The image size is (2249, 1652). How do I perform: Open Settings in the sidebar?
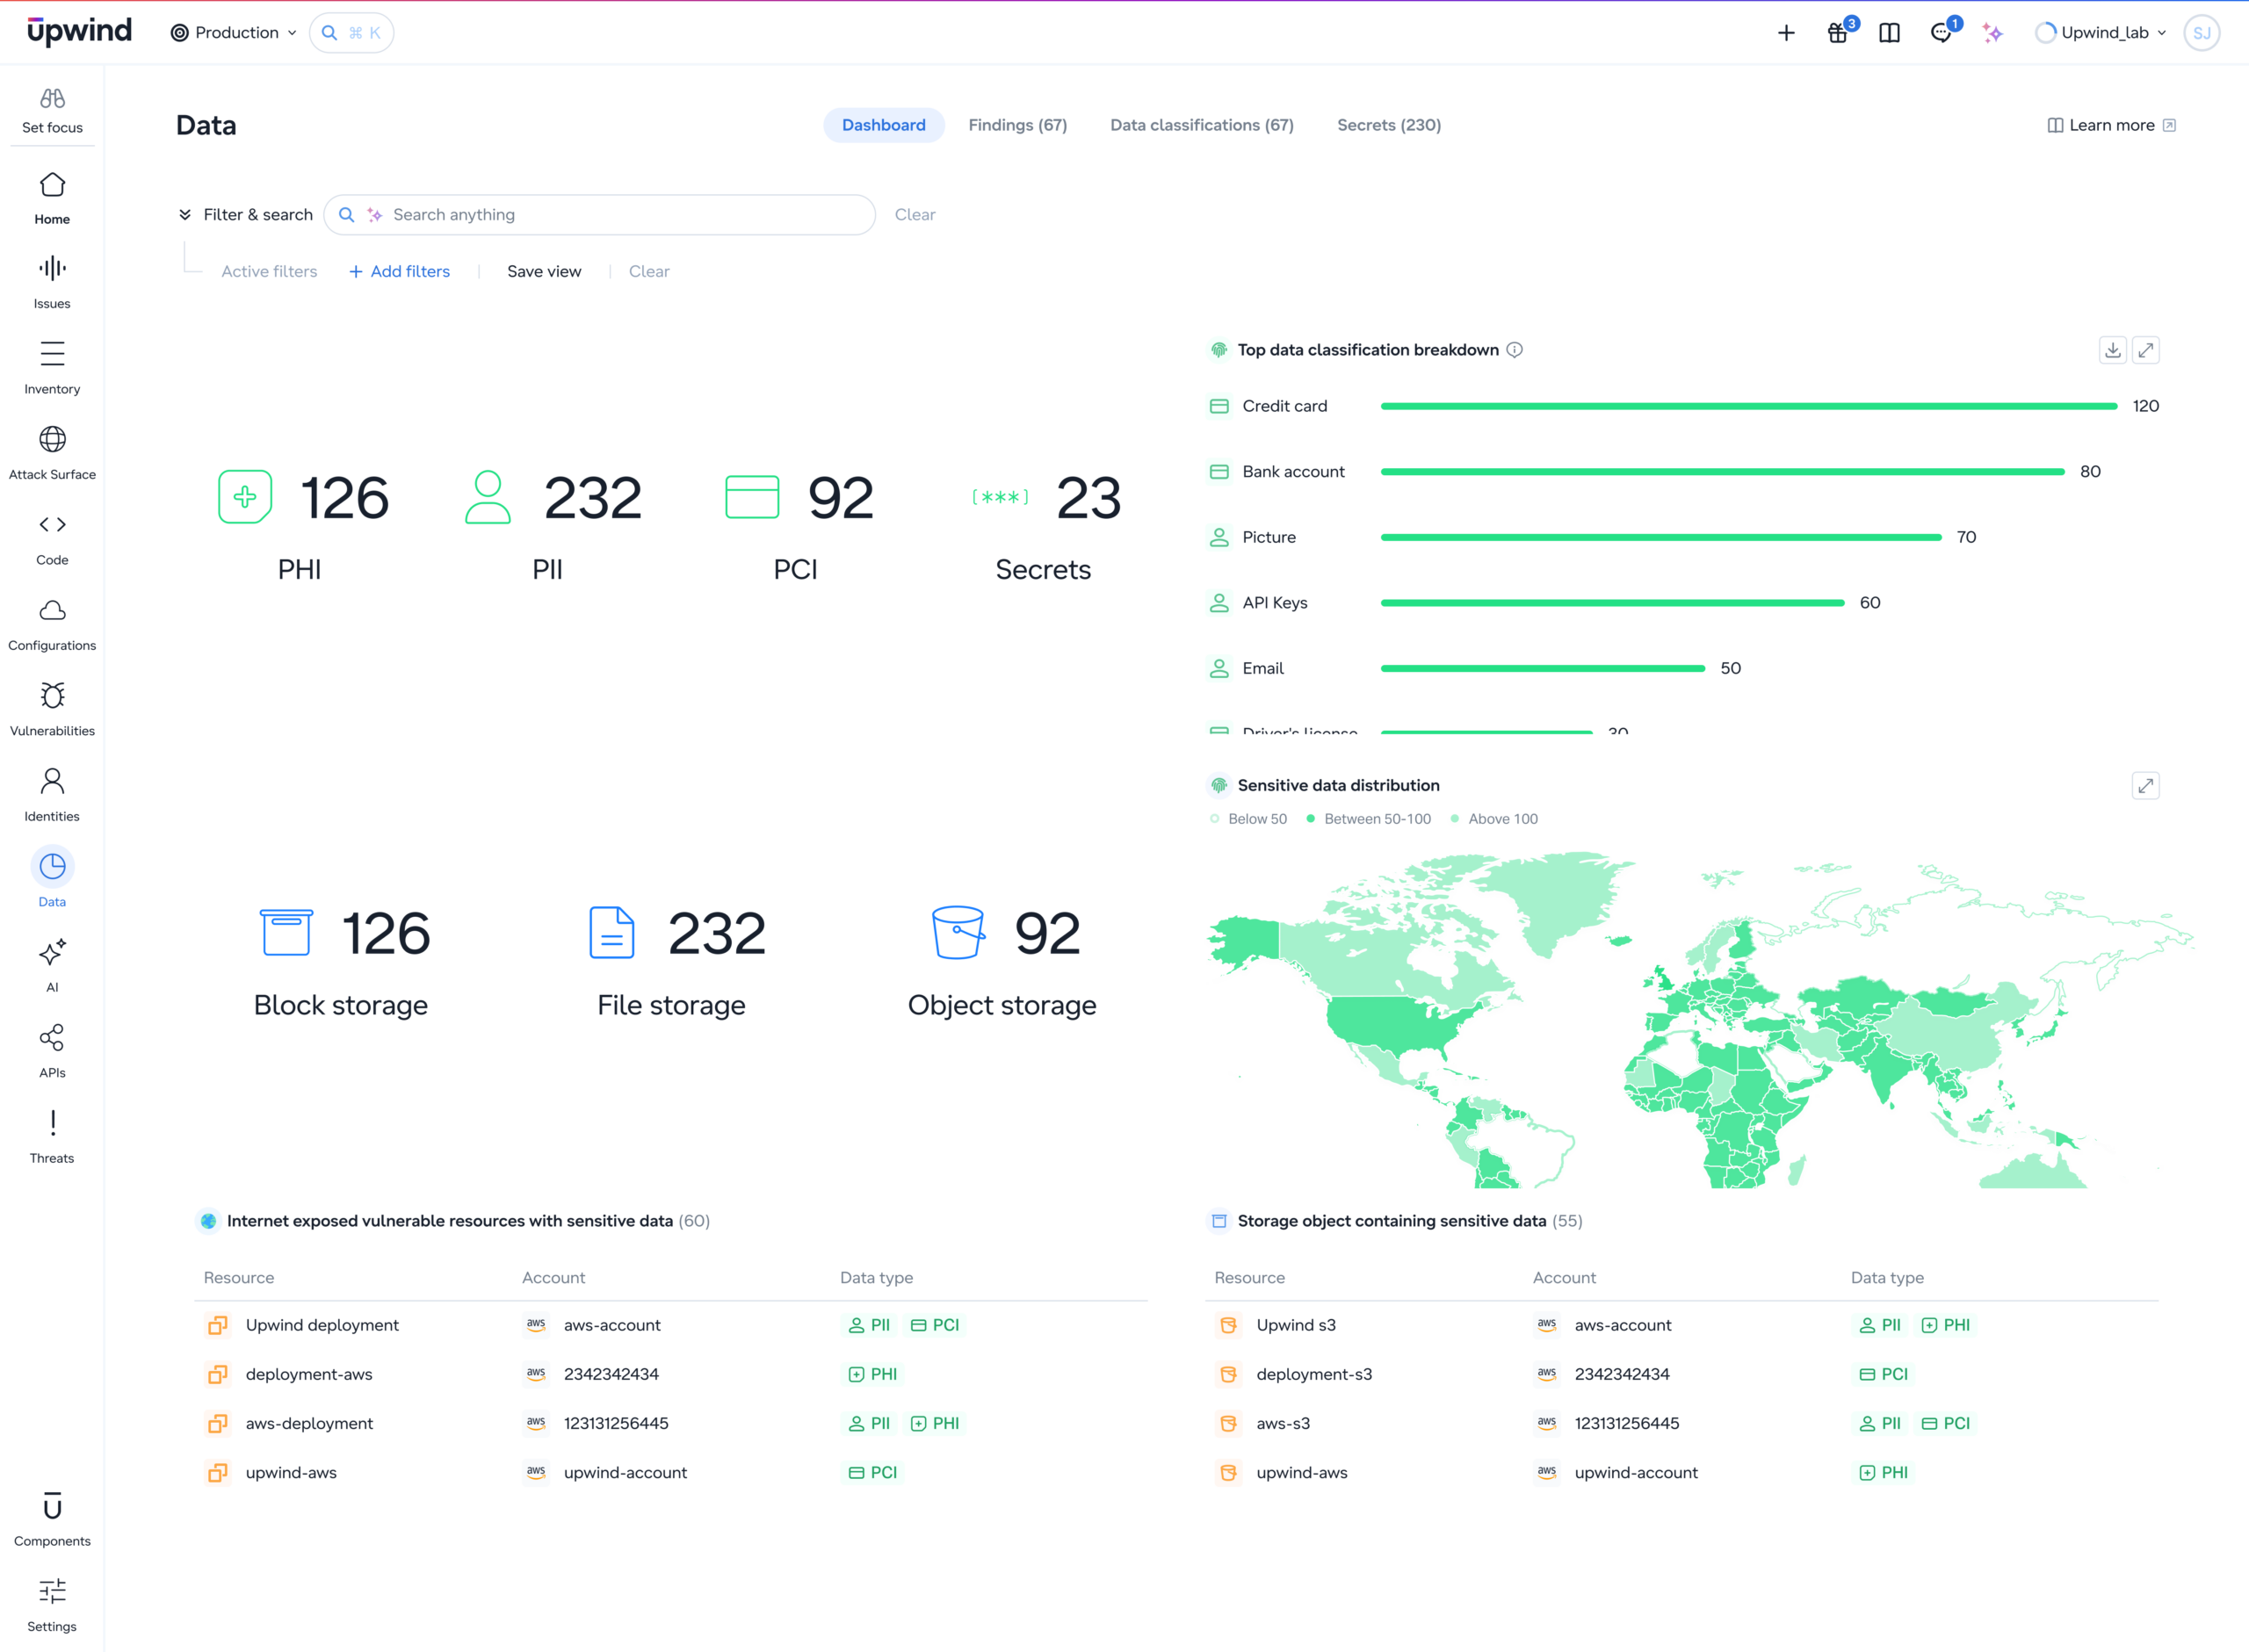click(x=52, y=1605)
